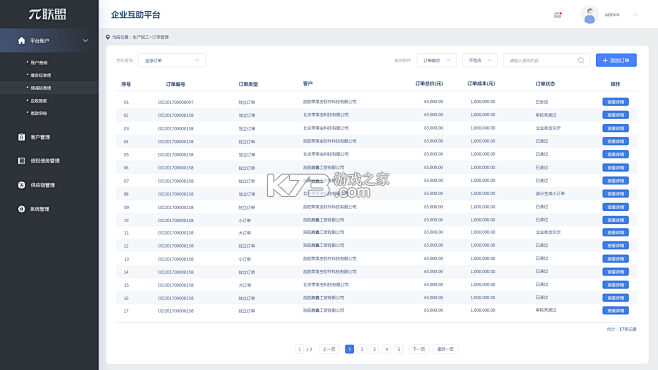Image resolution: width=658 pixels, height=370 pixels.
Task: Click the circular icon for 供应链管理
Action: click(21, 185)
